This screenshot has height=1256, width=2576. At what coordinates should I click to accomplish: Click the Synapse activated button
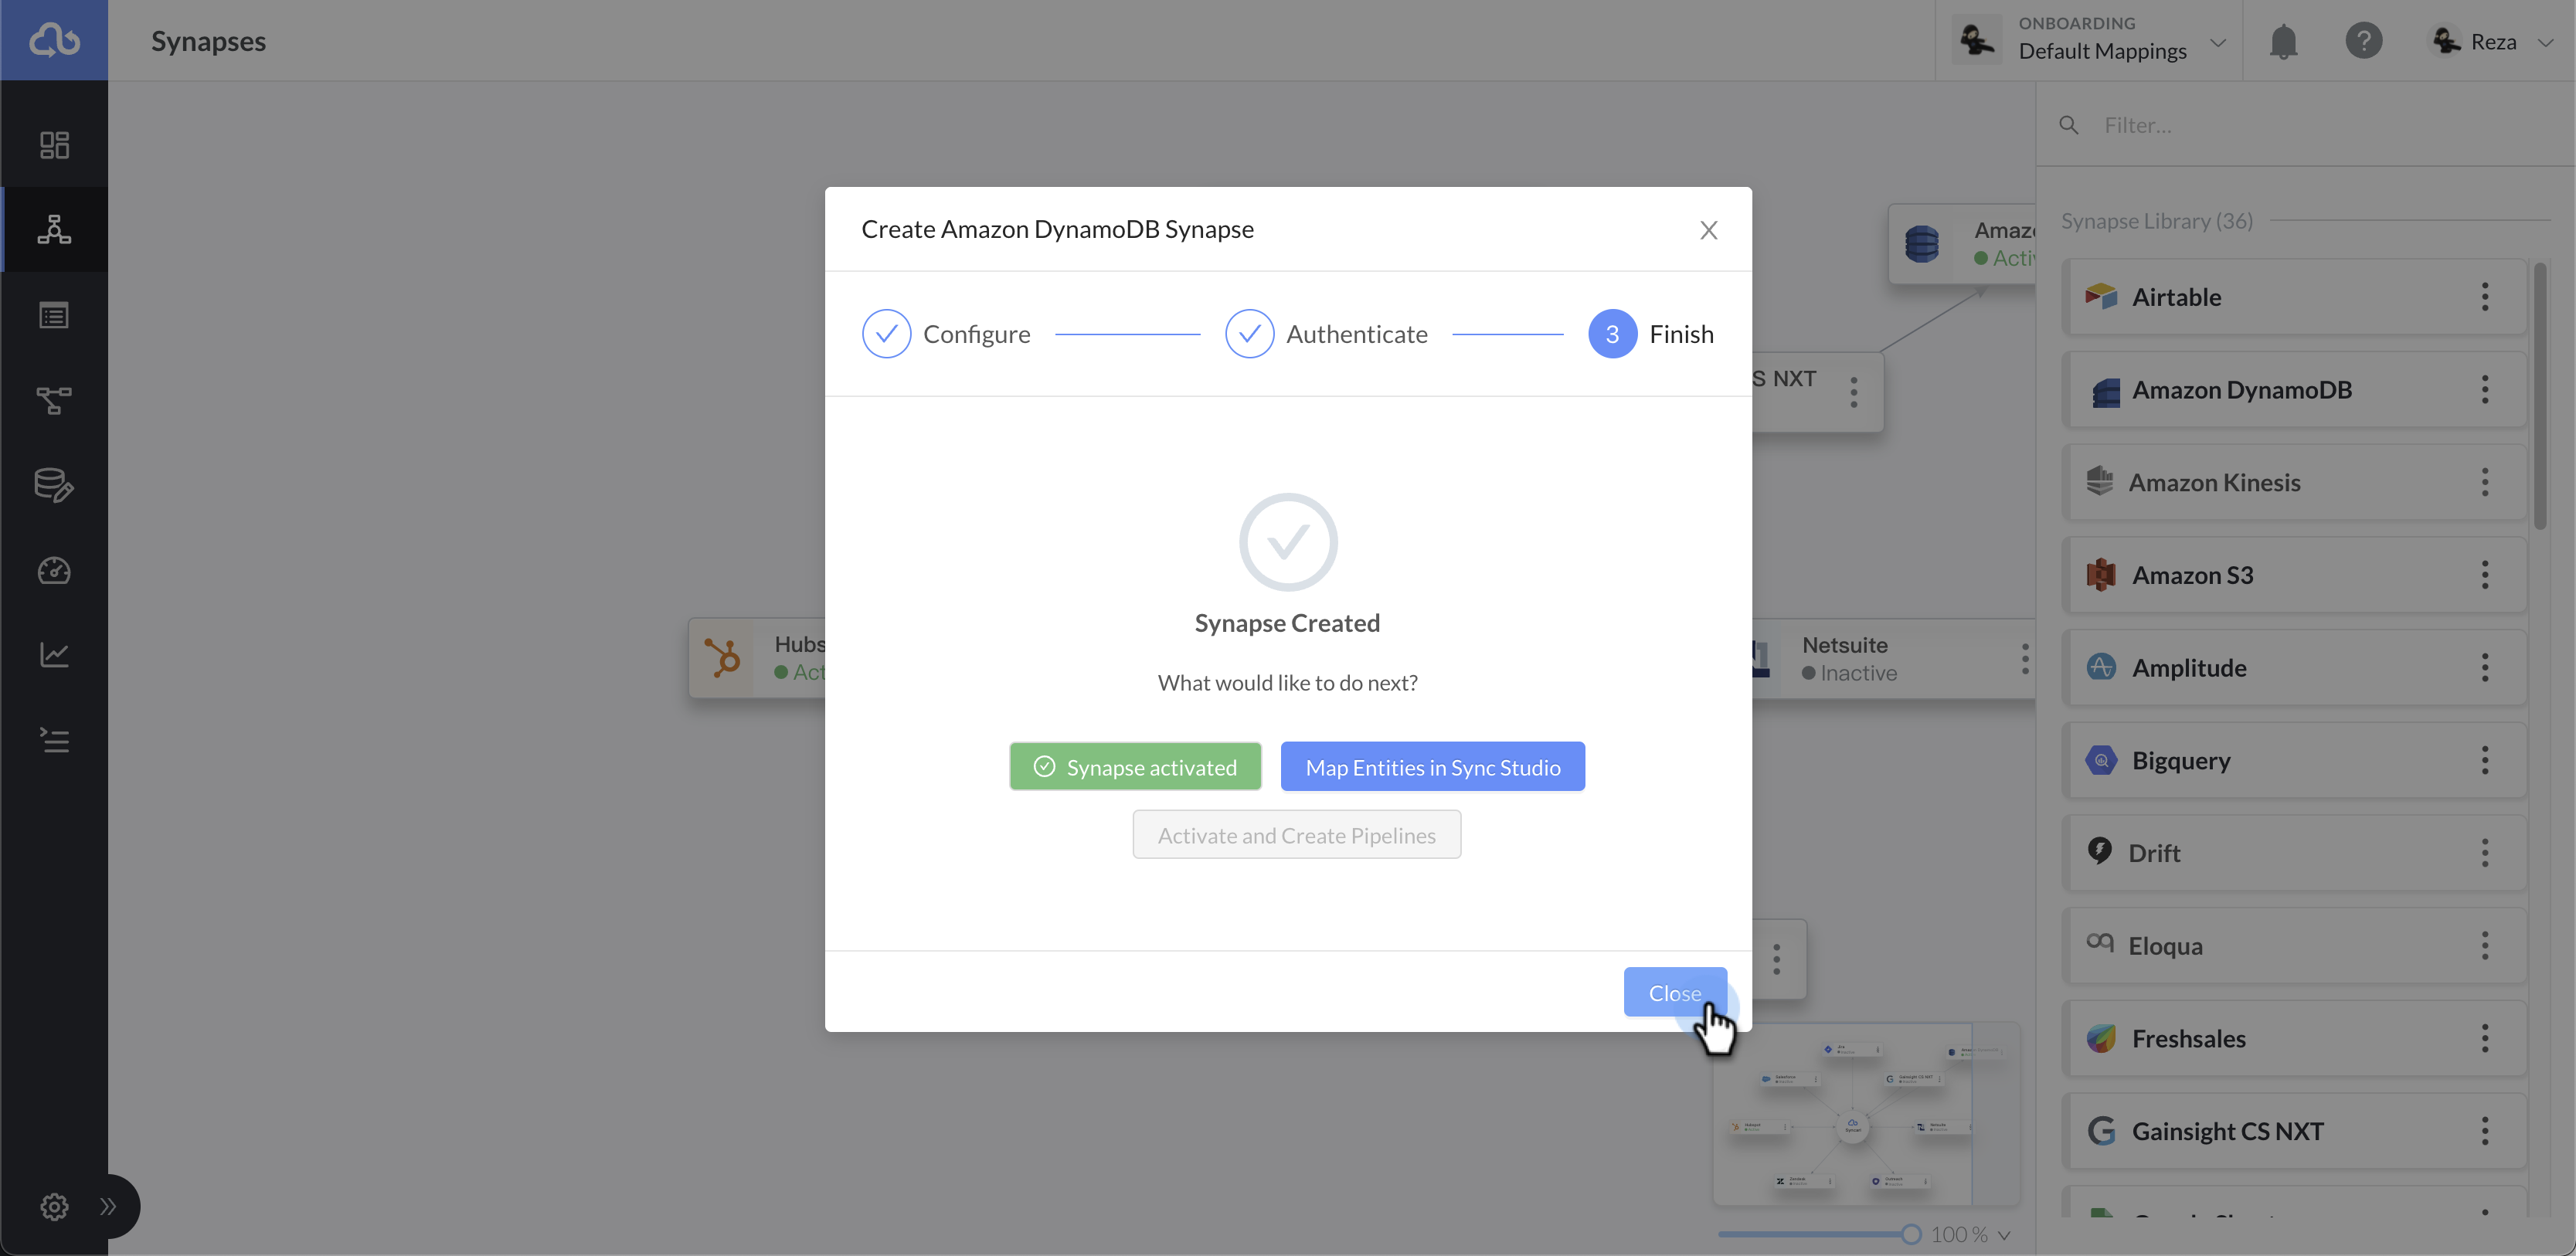pyautogui.click(x=1135, y=767)
